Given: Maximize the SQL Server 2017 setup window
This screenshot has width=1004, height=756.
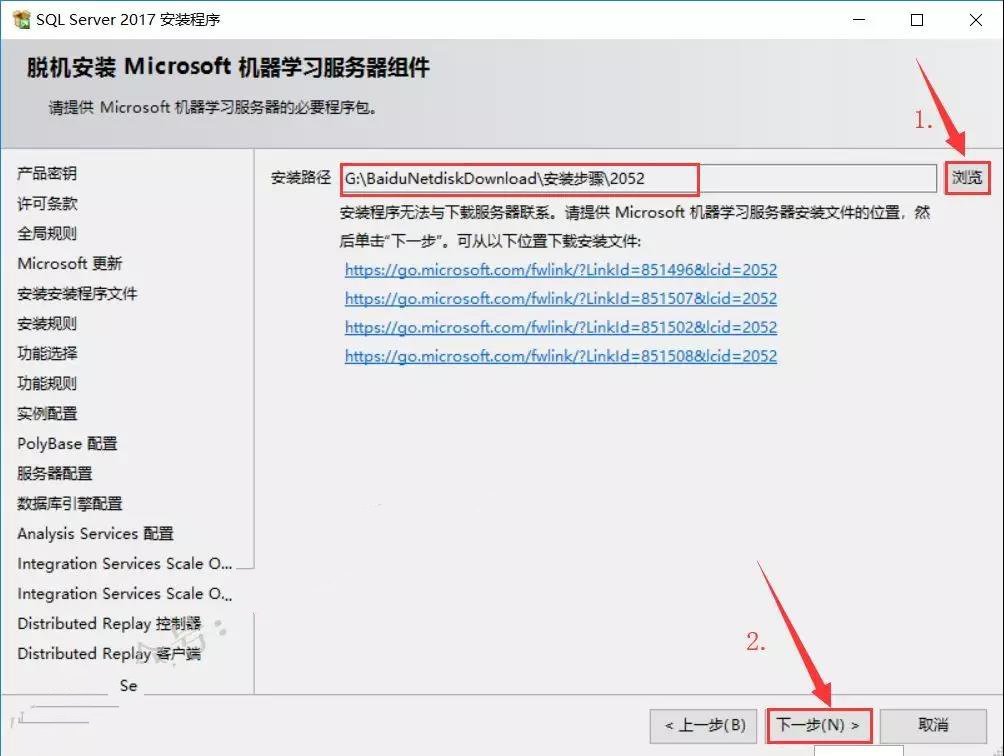Looking at the screenshot, I should 917,20.
